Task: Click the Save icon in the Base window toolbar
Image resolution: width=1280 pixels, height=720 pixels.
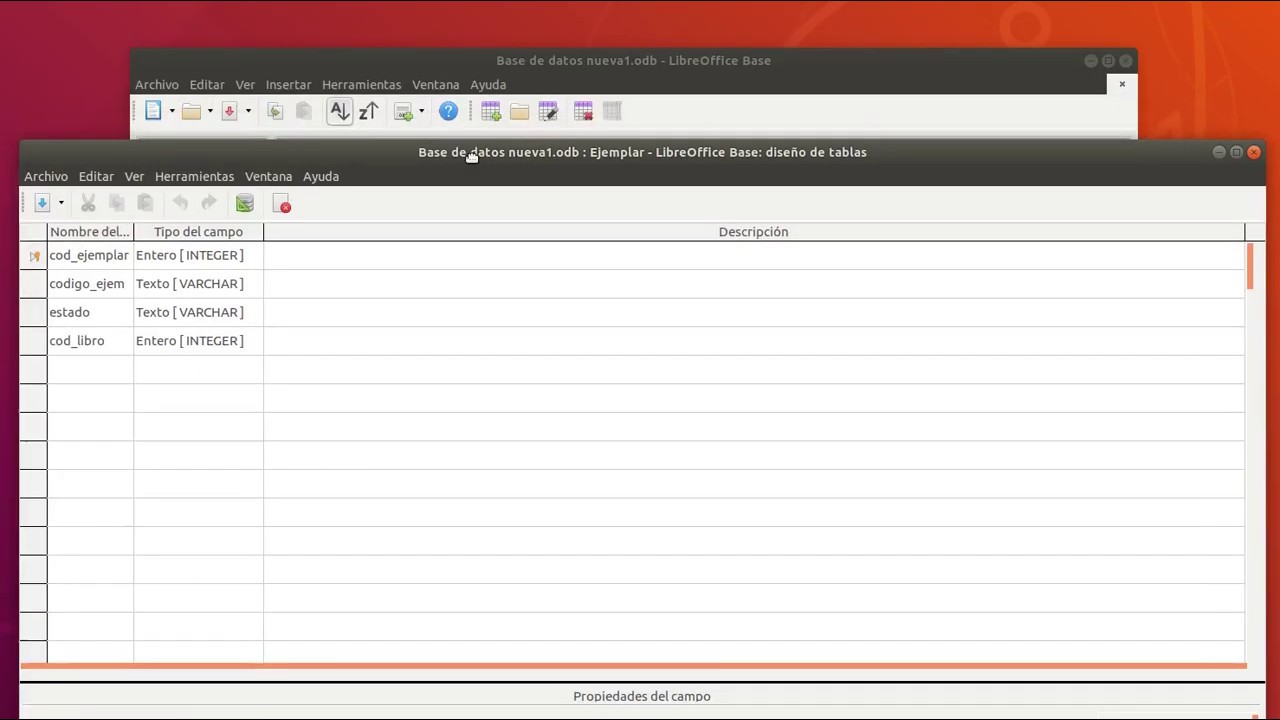Action: click(x=229, y=111)
